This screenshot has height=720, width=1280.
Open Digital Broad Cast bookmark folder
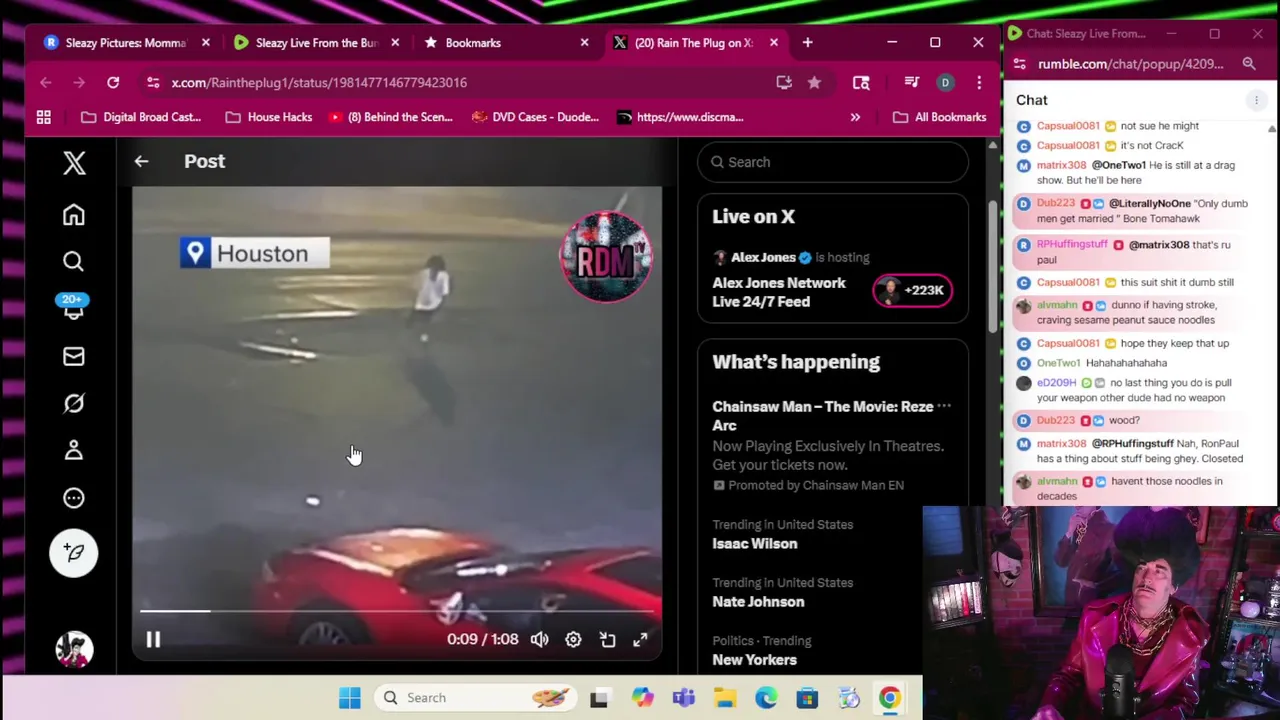(141, 117)
